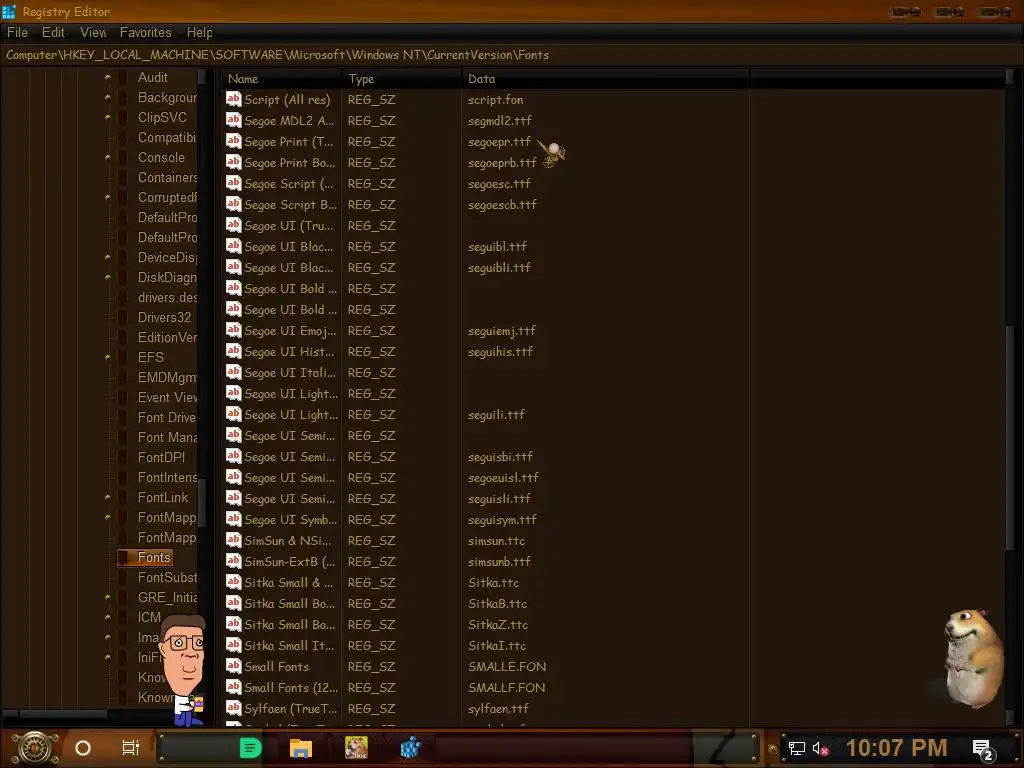The height and width of the screenshot is (768, 1024).
Task: Open the Favorites menu
Action: [x=146, y=33]
